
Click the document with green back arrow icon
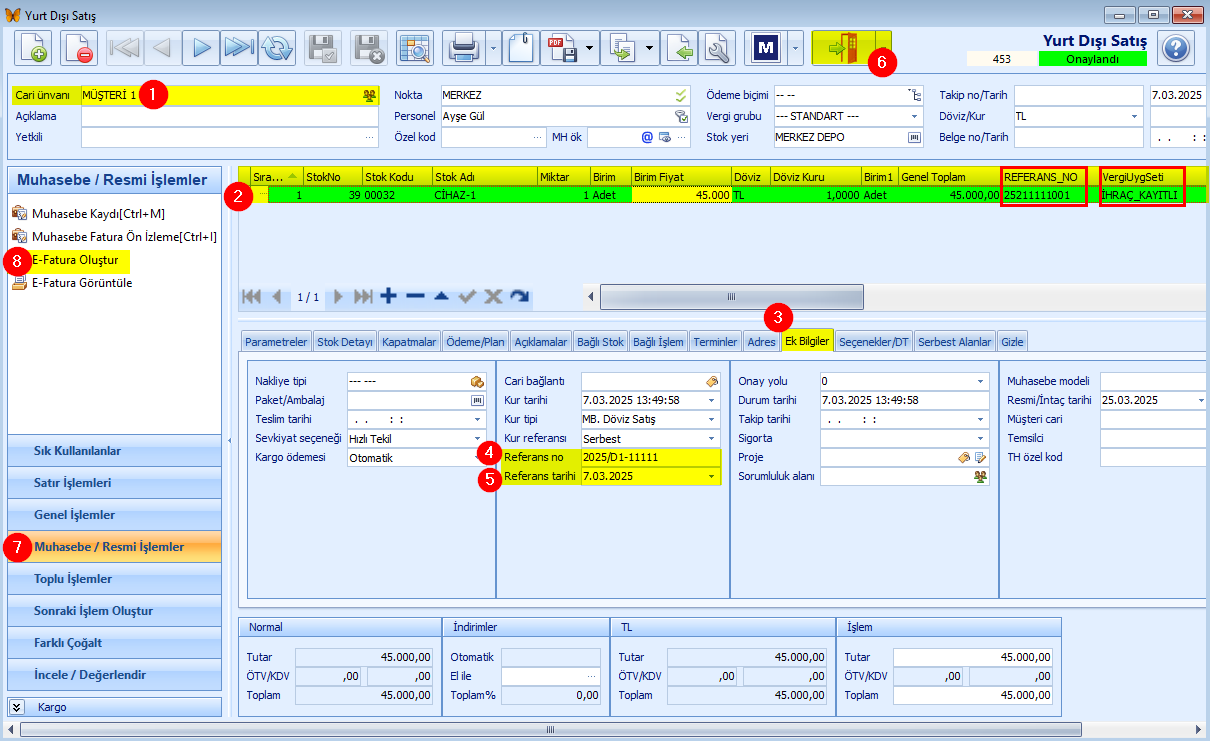[x=679, y=47]
